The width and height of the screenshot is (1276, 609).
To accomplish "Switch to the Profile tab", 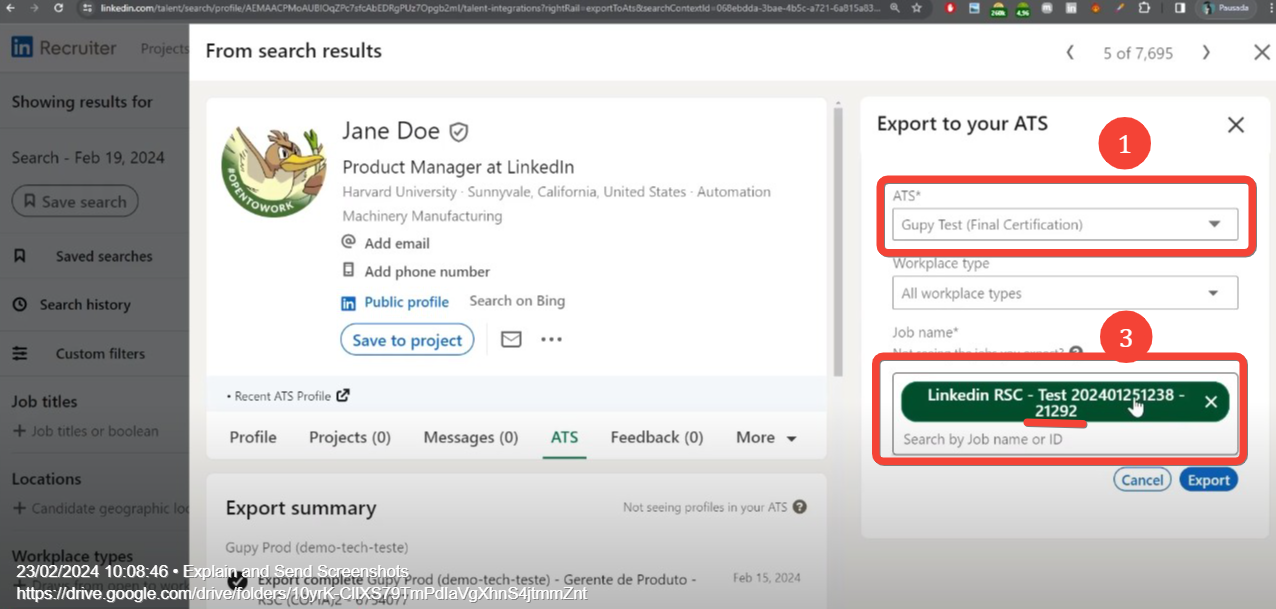I will pos(253,437).
